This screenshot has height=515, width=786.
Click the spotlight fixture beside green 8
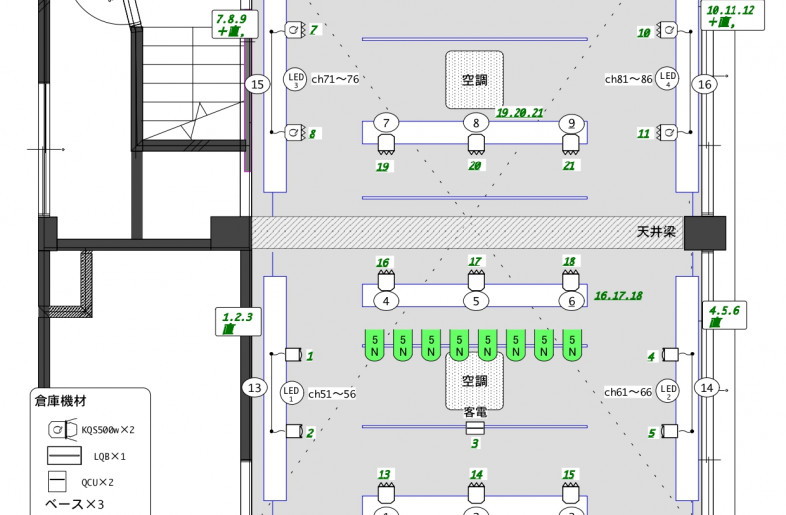coord(295,133)
